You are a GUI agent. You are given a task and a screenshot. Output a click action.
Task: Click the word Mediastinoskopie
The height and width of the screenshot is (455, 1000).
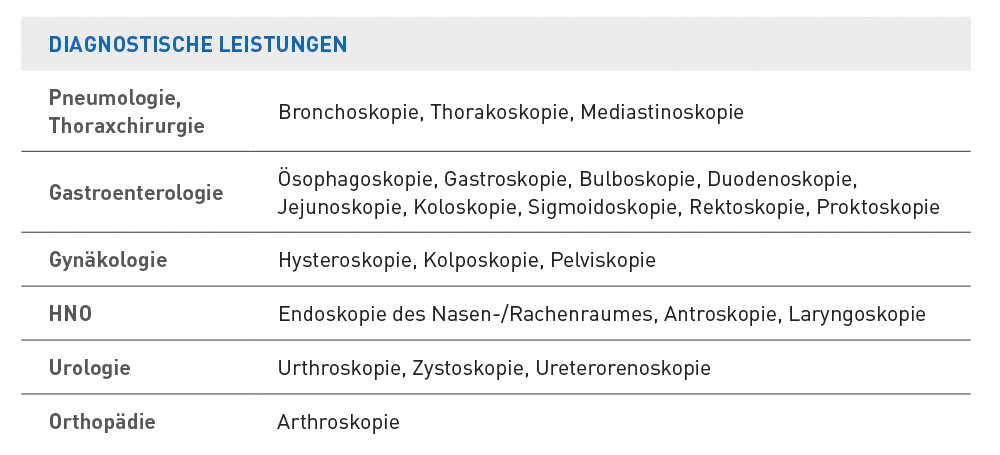(x=662, y=112)
